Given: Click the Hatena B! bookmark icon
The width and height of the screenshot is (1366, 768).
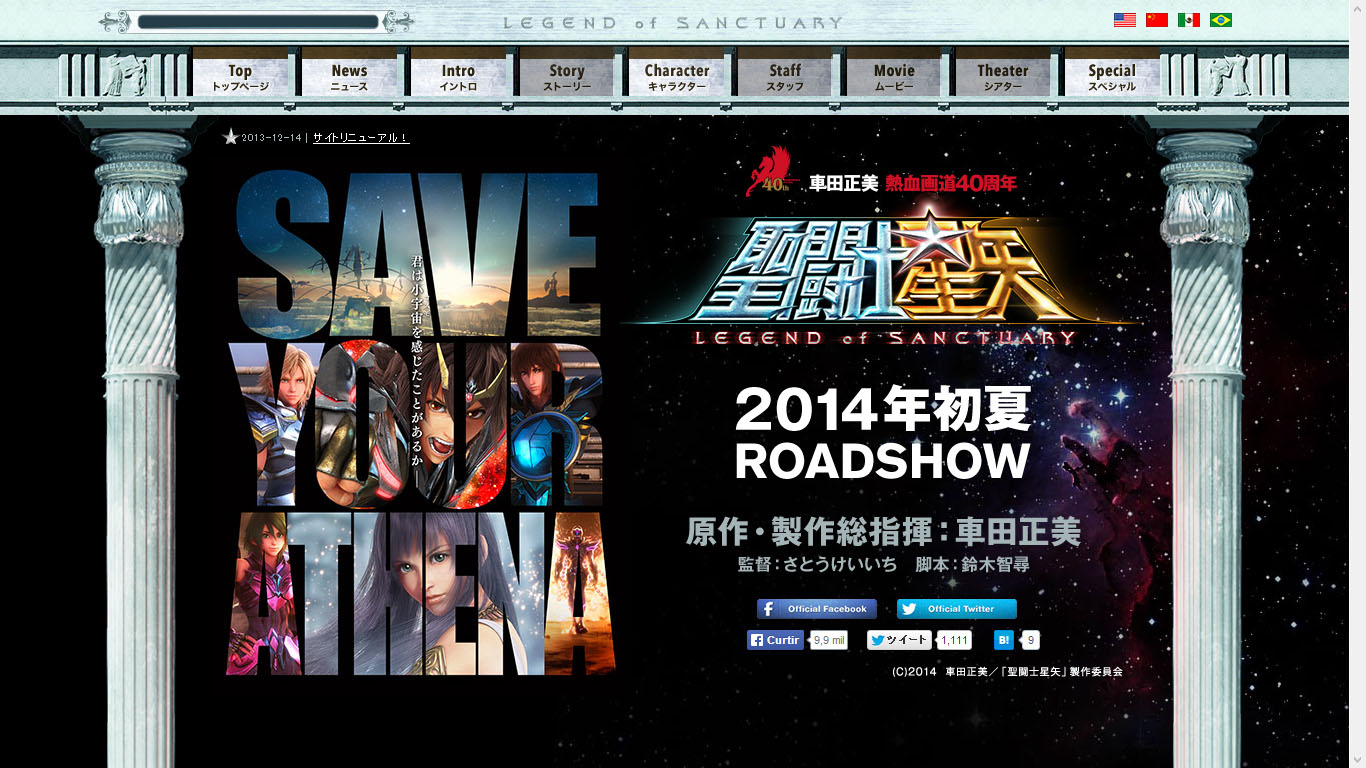Looking at the screenshot, I should [x=1004, y=640].
